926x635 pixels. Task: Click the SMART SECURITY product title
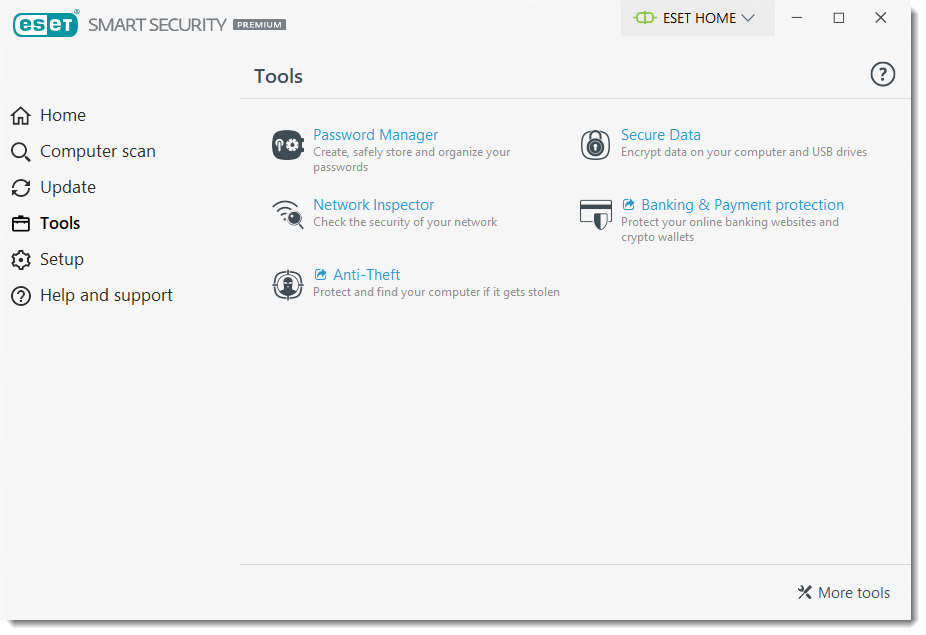(x=157, y=25)
